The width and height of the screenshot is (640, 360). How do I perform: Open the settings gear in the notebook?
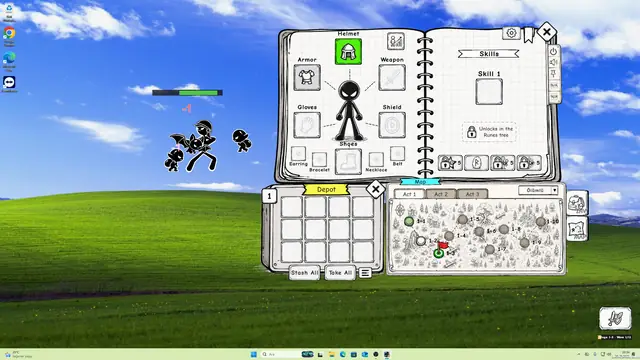point(511,33)
